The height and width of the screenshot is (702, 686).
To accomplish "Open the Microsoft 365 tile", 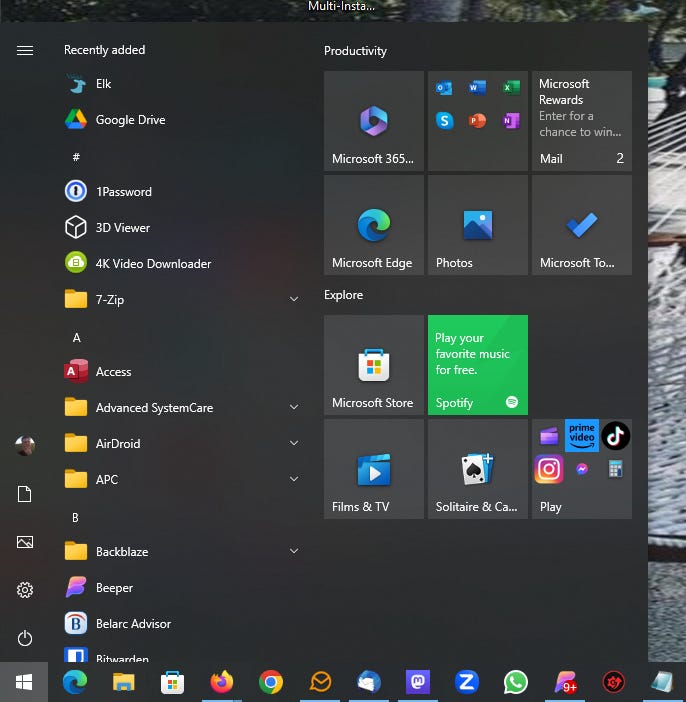I will [374, 121].
